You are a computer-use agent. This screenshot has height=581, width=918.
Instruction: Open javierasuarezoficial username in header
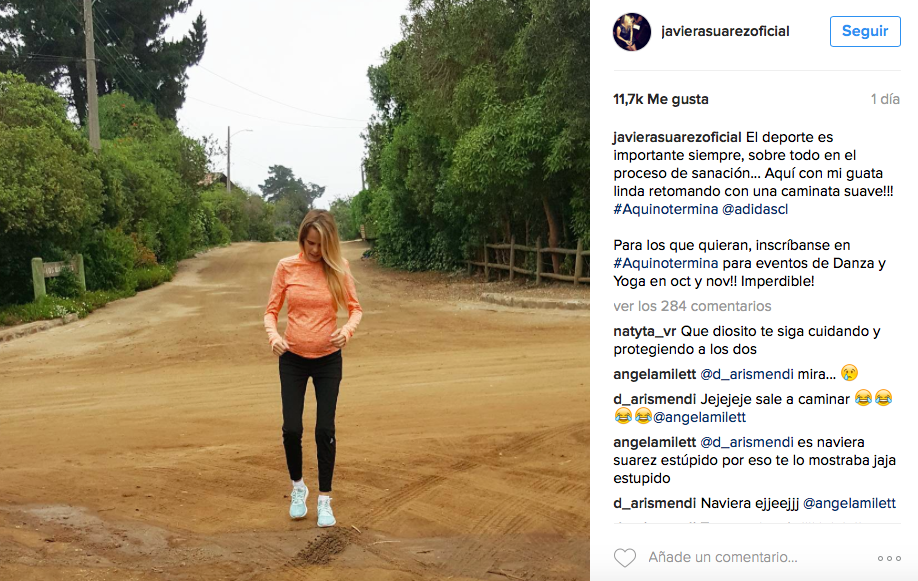click(725, 32)
